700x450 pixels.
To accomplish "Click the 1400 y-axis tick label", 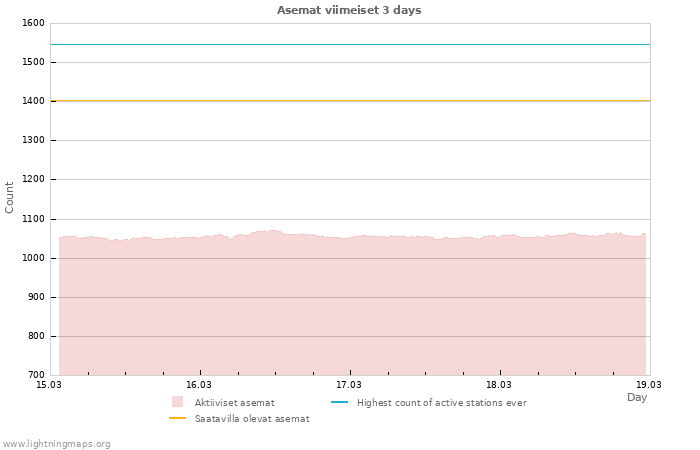I will coord(33,101).
